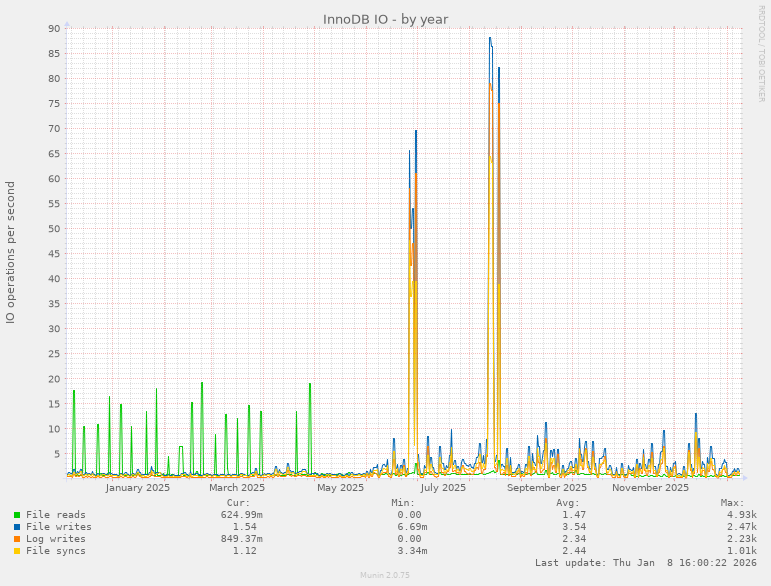The height and width of the screenshot is (586, 771).
Task: Click File writes max value 2.47k
Action: coord(742,527)
